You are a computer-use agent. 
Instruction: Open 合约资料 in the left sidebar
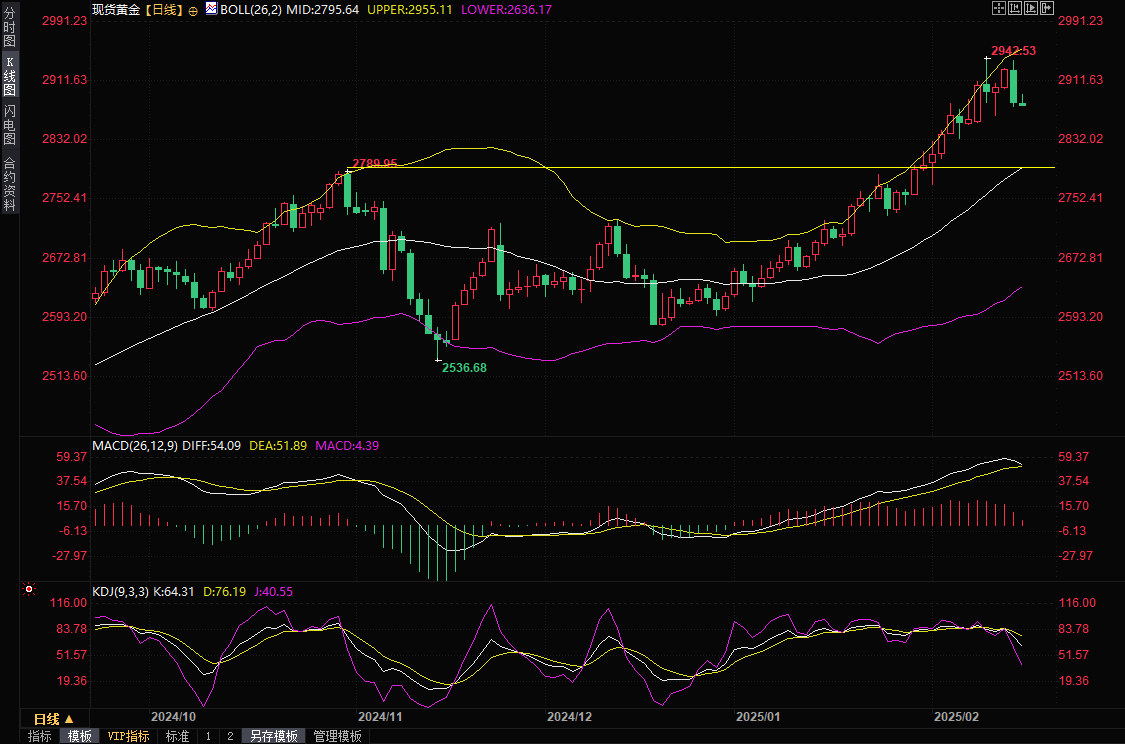coord(9,184)
